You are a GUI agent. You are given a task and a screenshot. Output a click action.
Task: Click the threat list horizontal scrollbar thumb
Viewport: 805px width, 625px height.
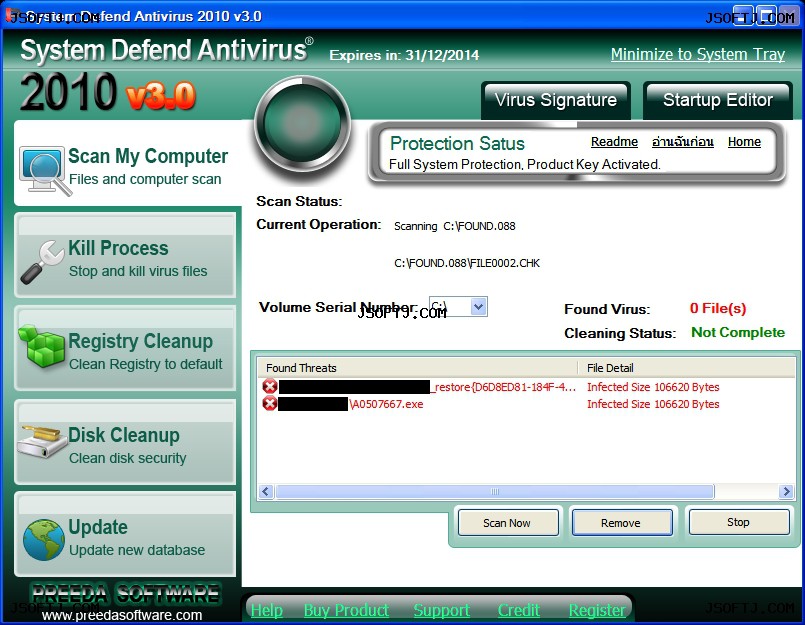pyautogui.click(x=494, y=491)
